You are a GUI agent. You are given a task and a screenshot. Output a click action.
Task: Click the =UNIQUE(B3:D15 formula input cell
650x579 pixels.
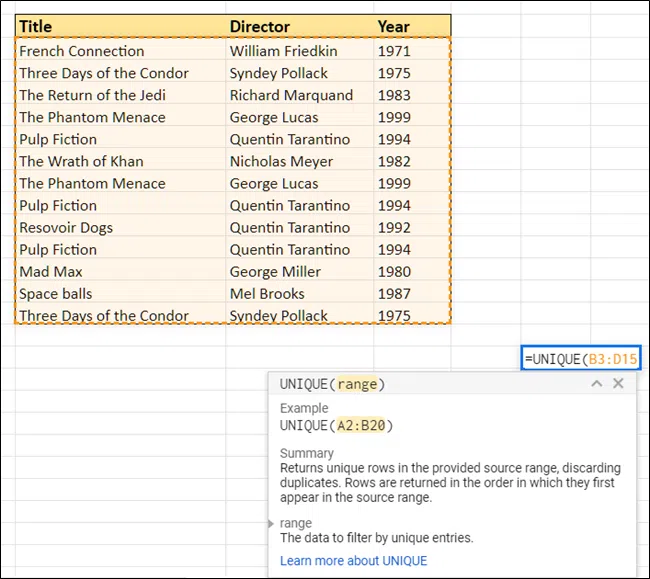pos(582,359)
